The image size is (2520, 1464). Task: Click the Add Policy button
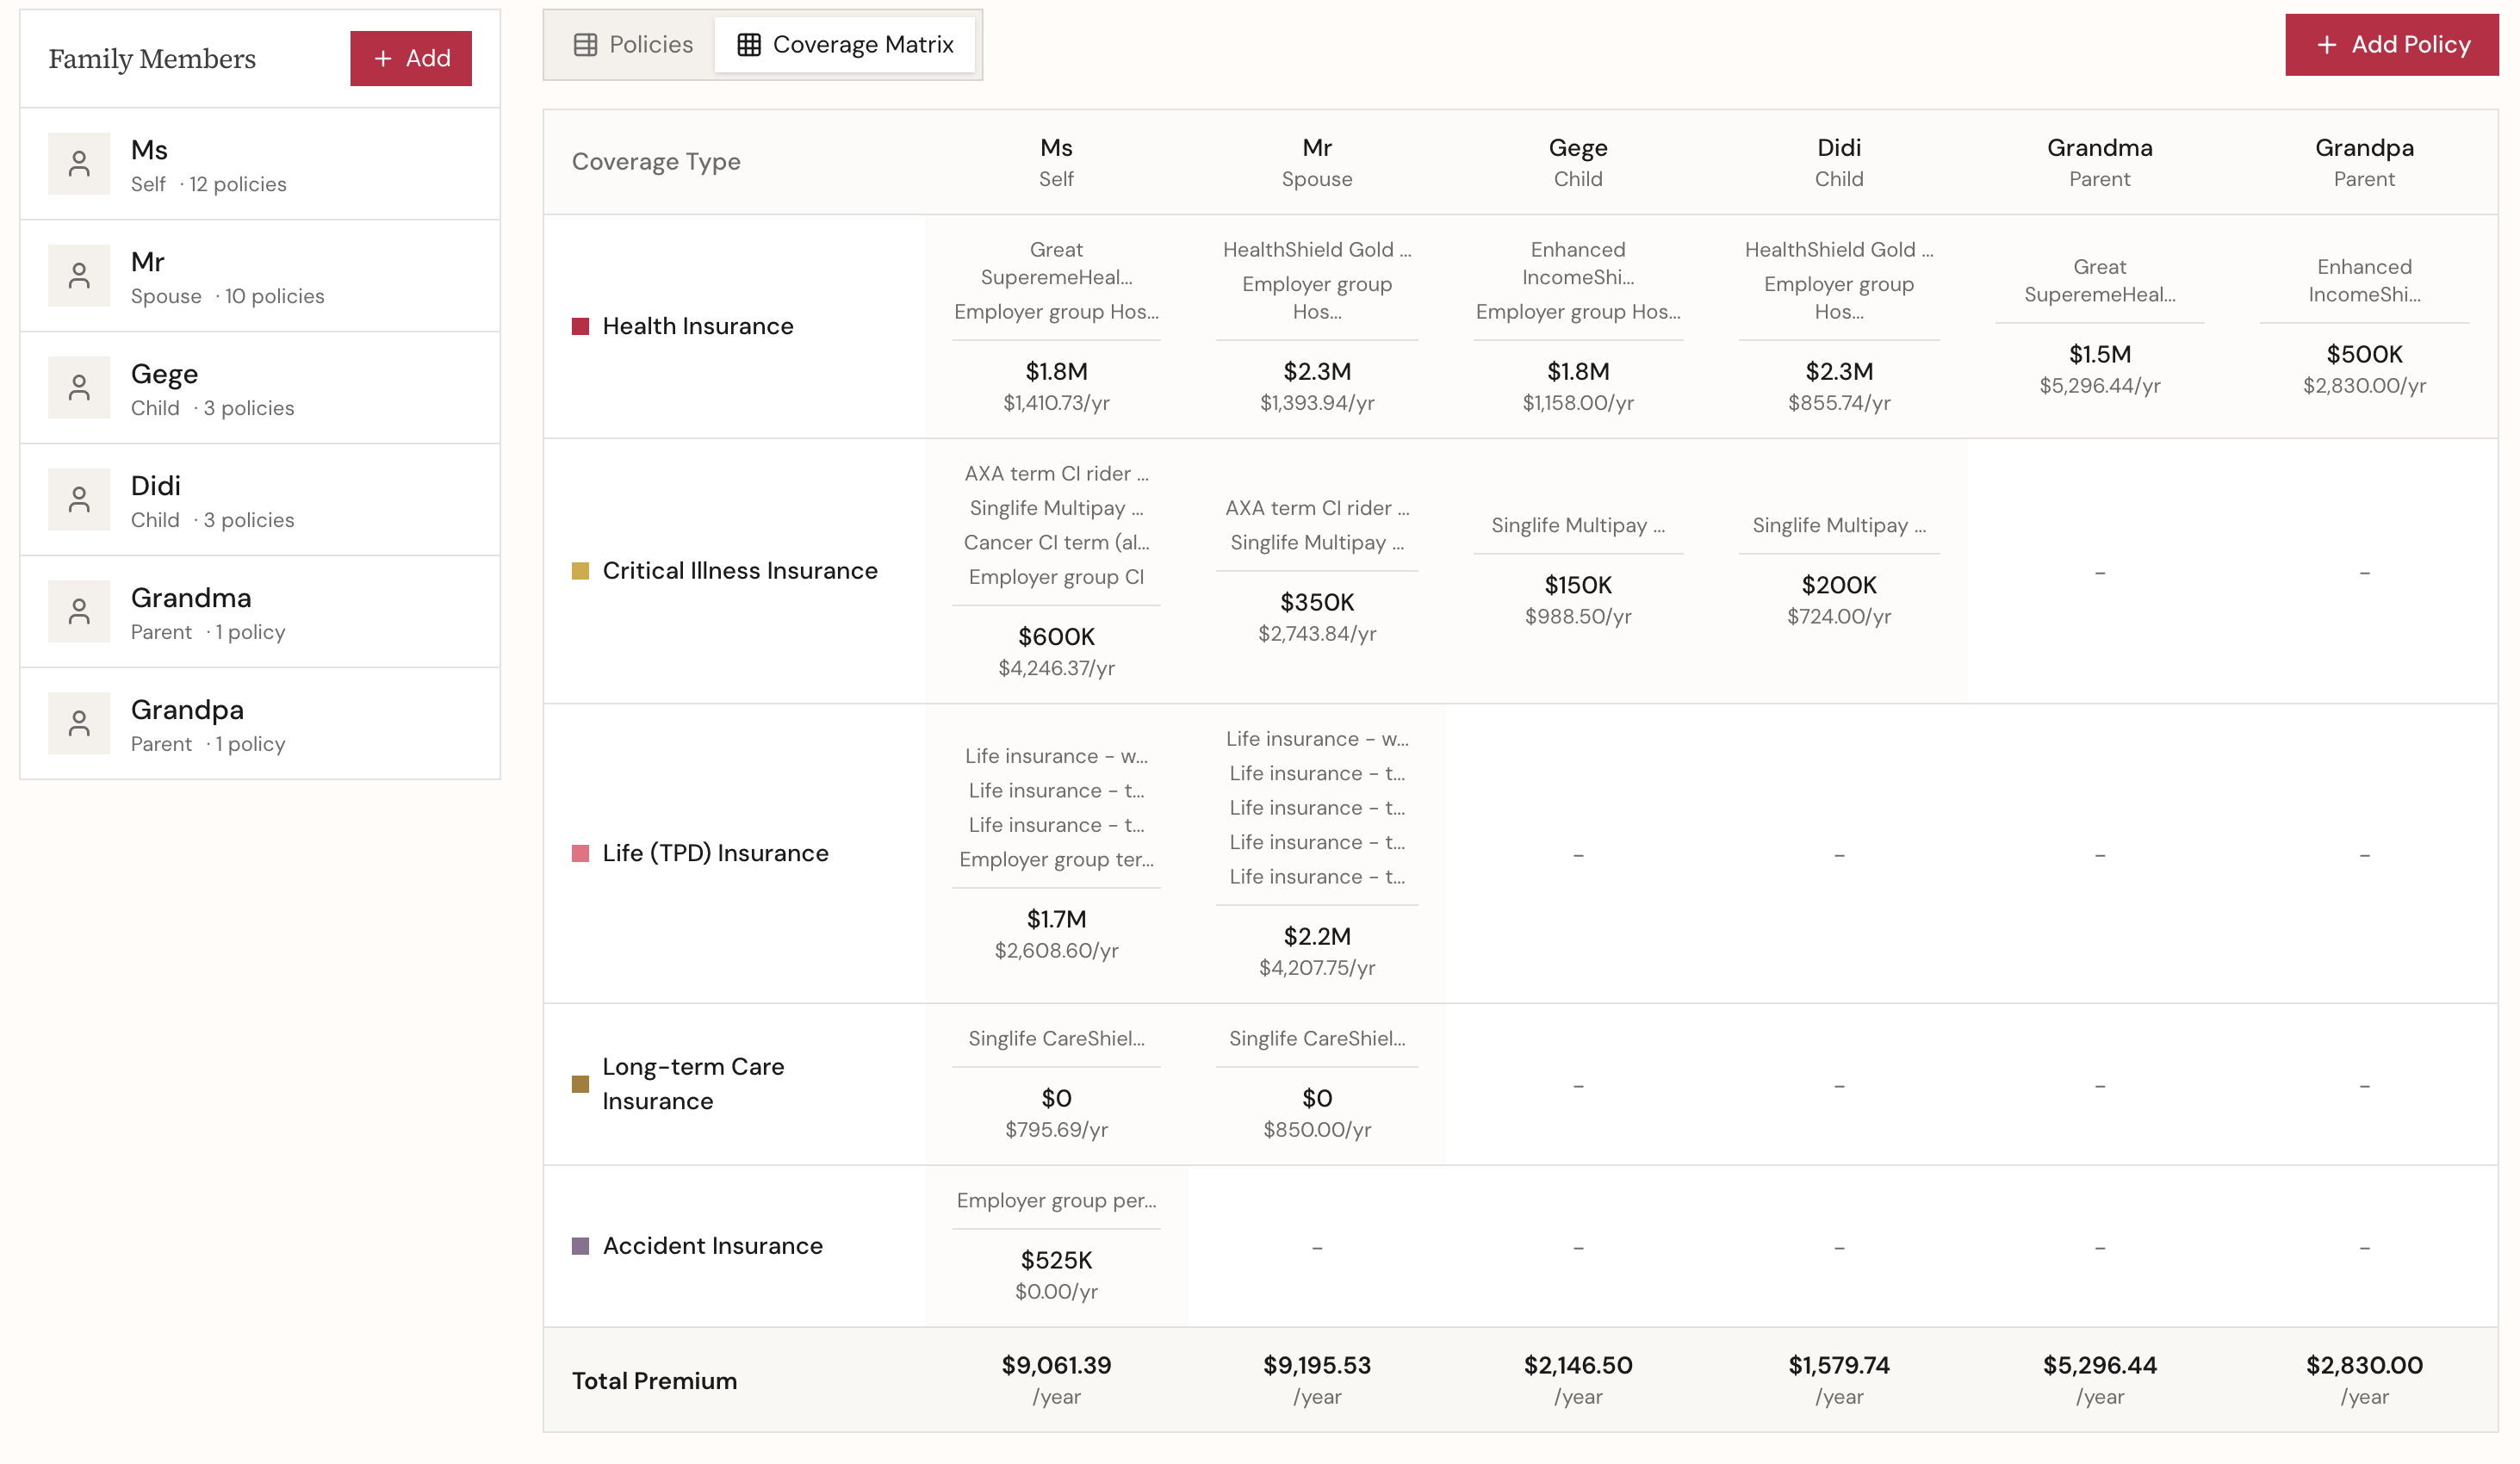click(x=2391, y=45)
